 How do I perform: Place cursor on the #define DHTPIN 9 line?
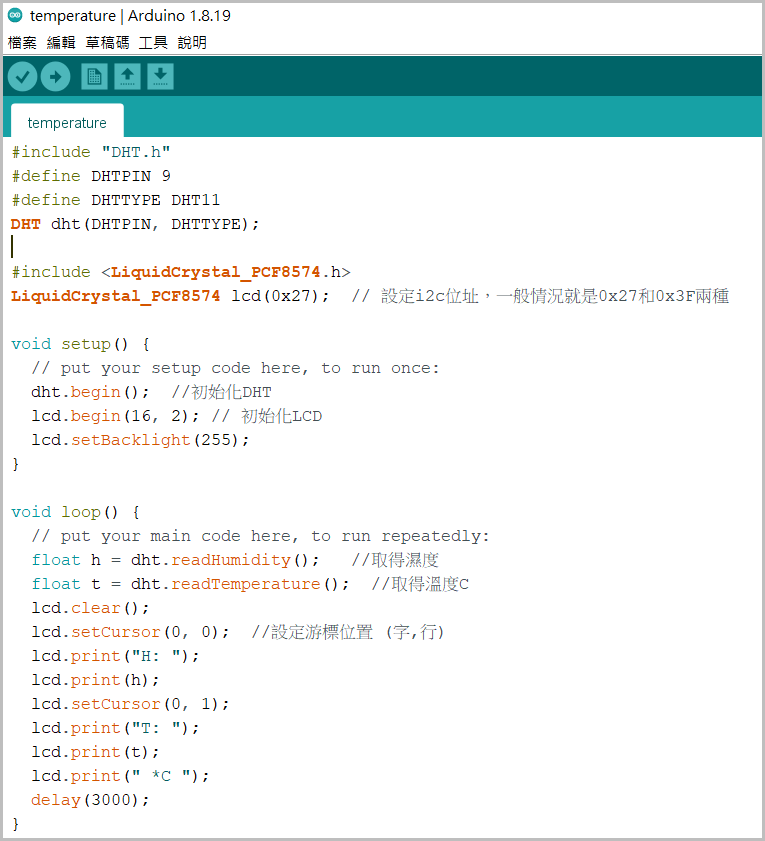[x=91, y=176]
